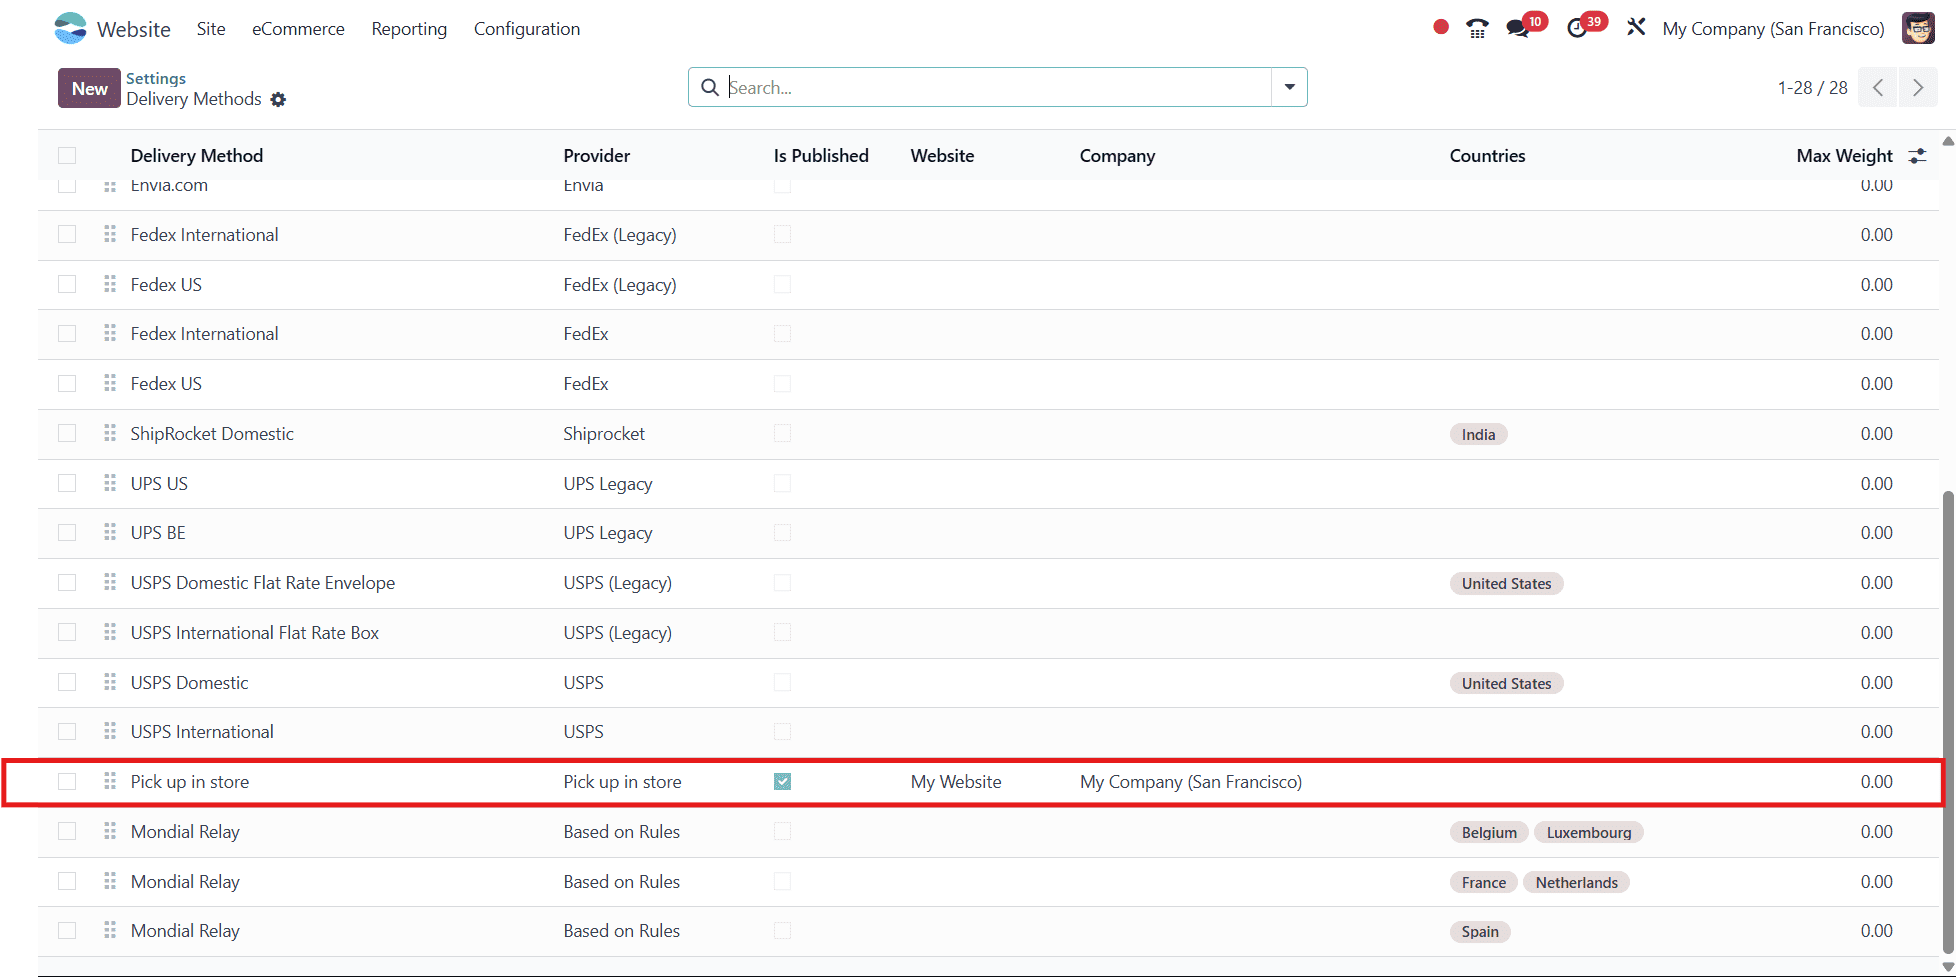Click drag handle of Mondial Relay Belgium row
This screenshot has width=1956, height=977.
pyautogui.click(x=110, y=831)
